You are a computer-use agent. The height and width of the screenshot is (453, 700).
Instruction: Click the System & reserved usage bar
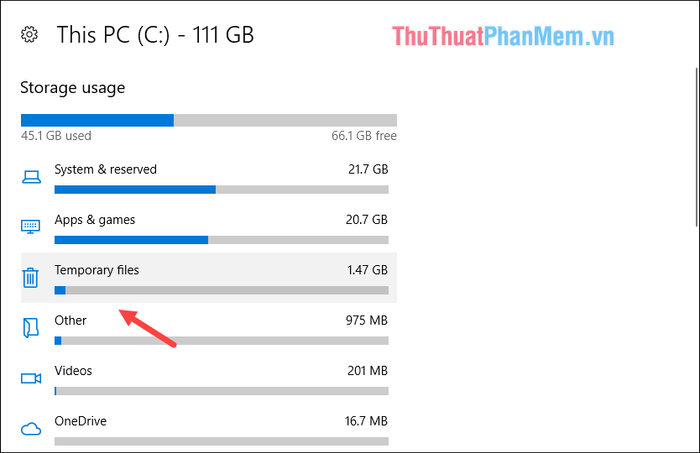(x=221, y=190)
